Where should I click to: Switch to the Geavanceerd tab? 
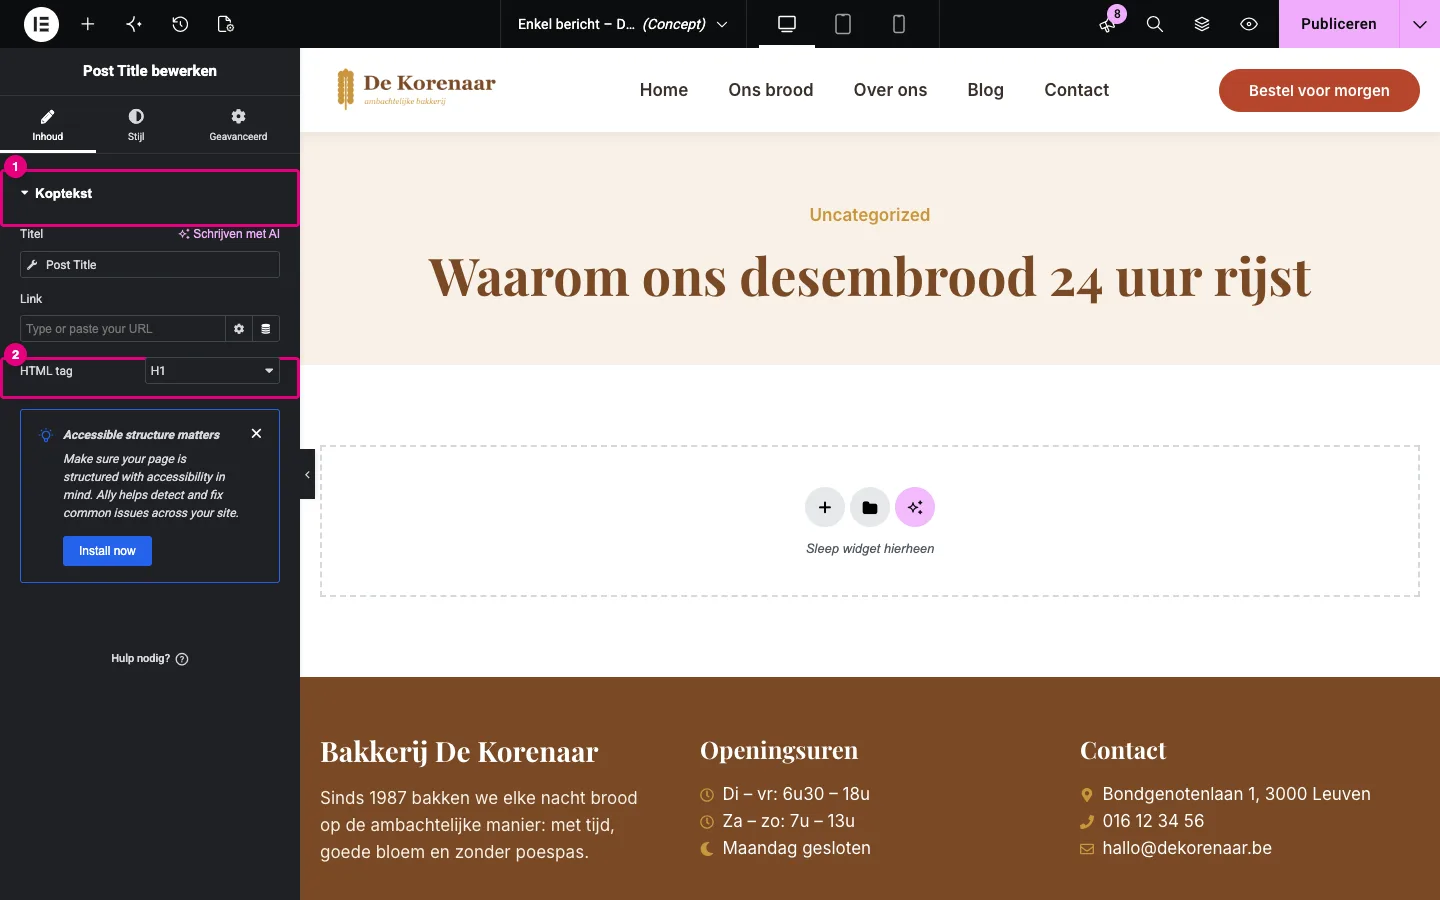pos(238,125)
